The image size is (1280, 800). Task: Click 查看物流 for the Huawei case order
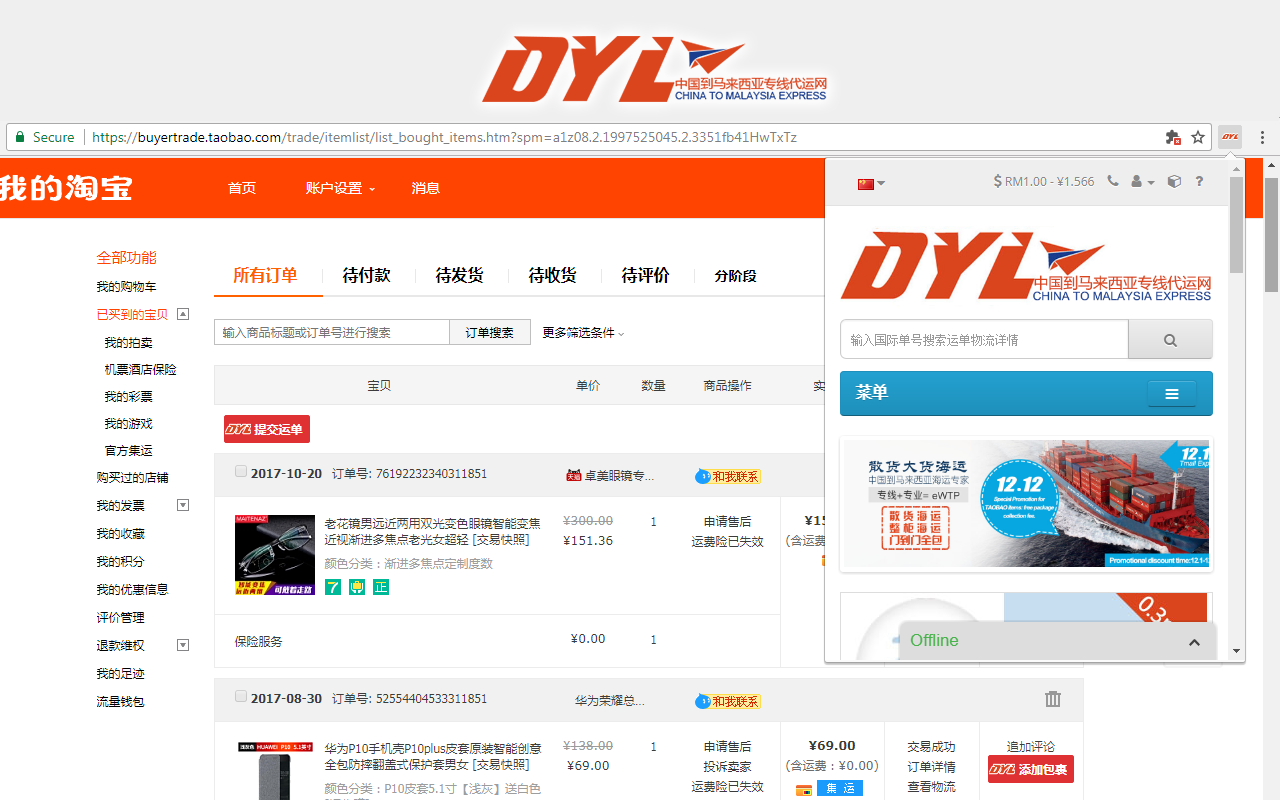(x=931, y=787)
